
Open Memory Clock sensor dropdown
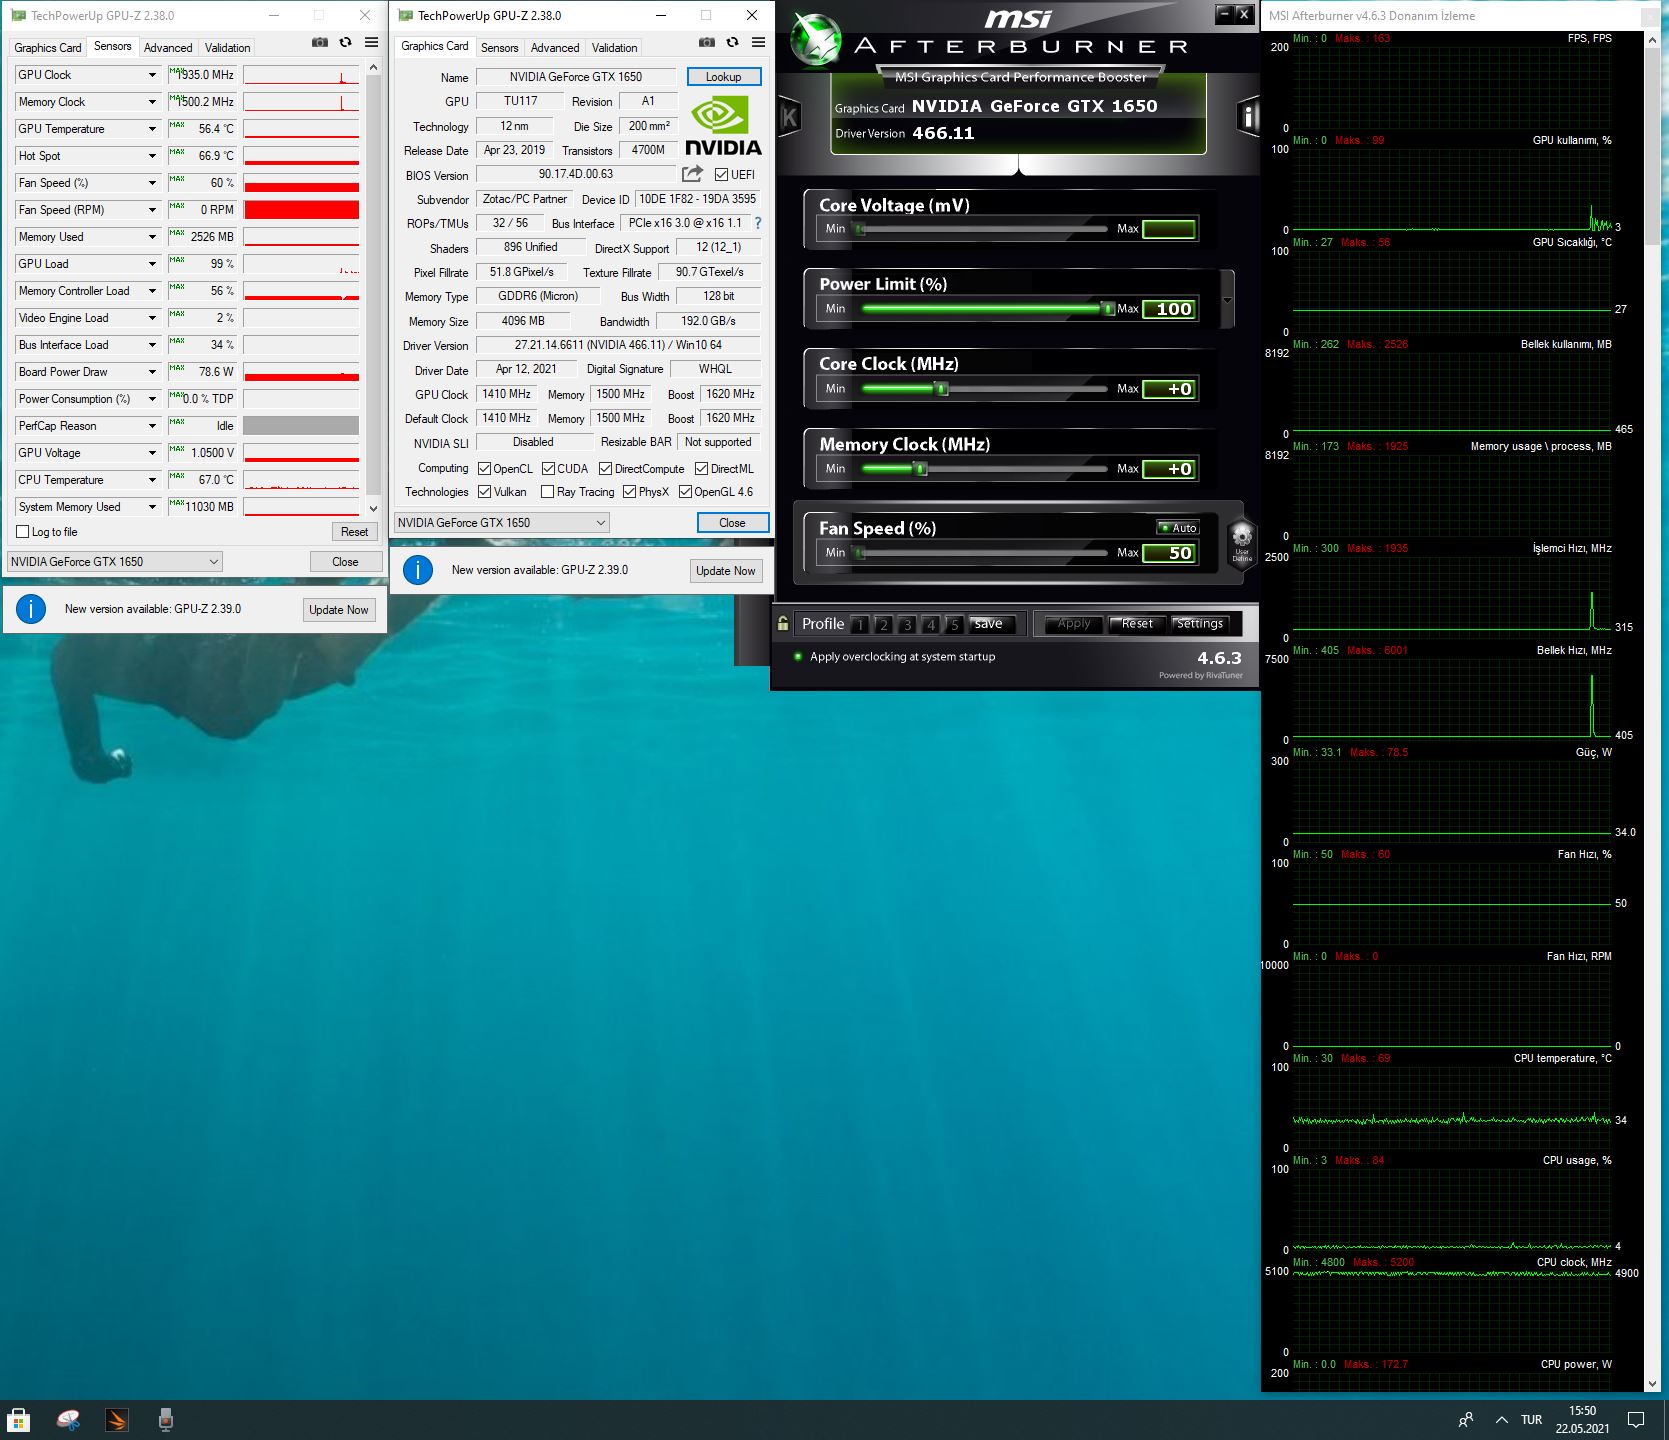point(152,102)
